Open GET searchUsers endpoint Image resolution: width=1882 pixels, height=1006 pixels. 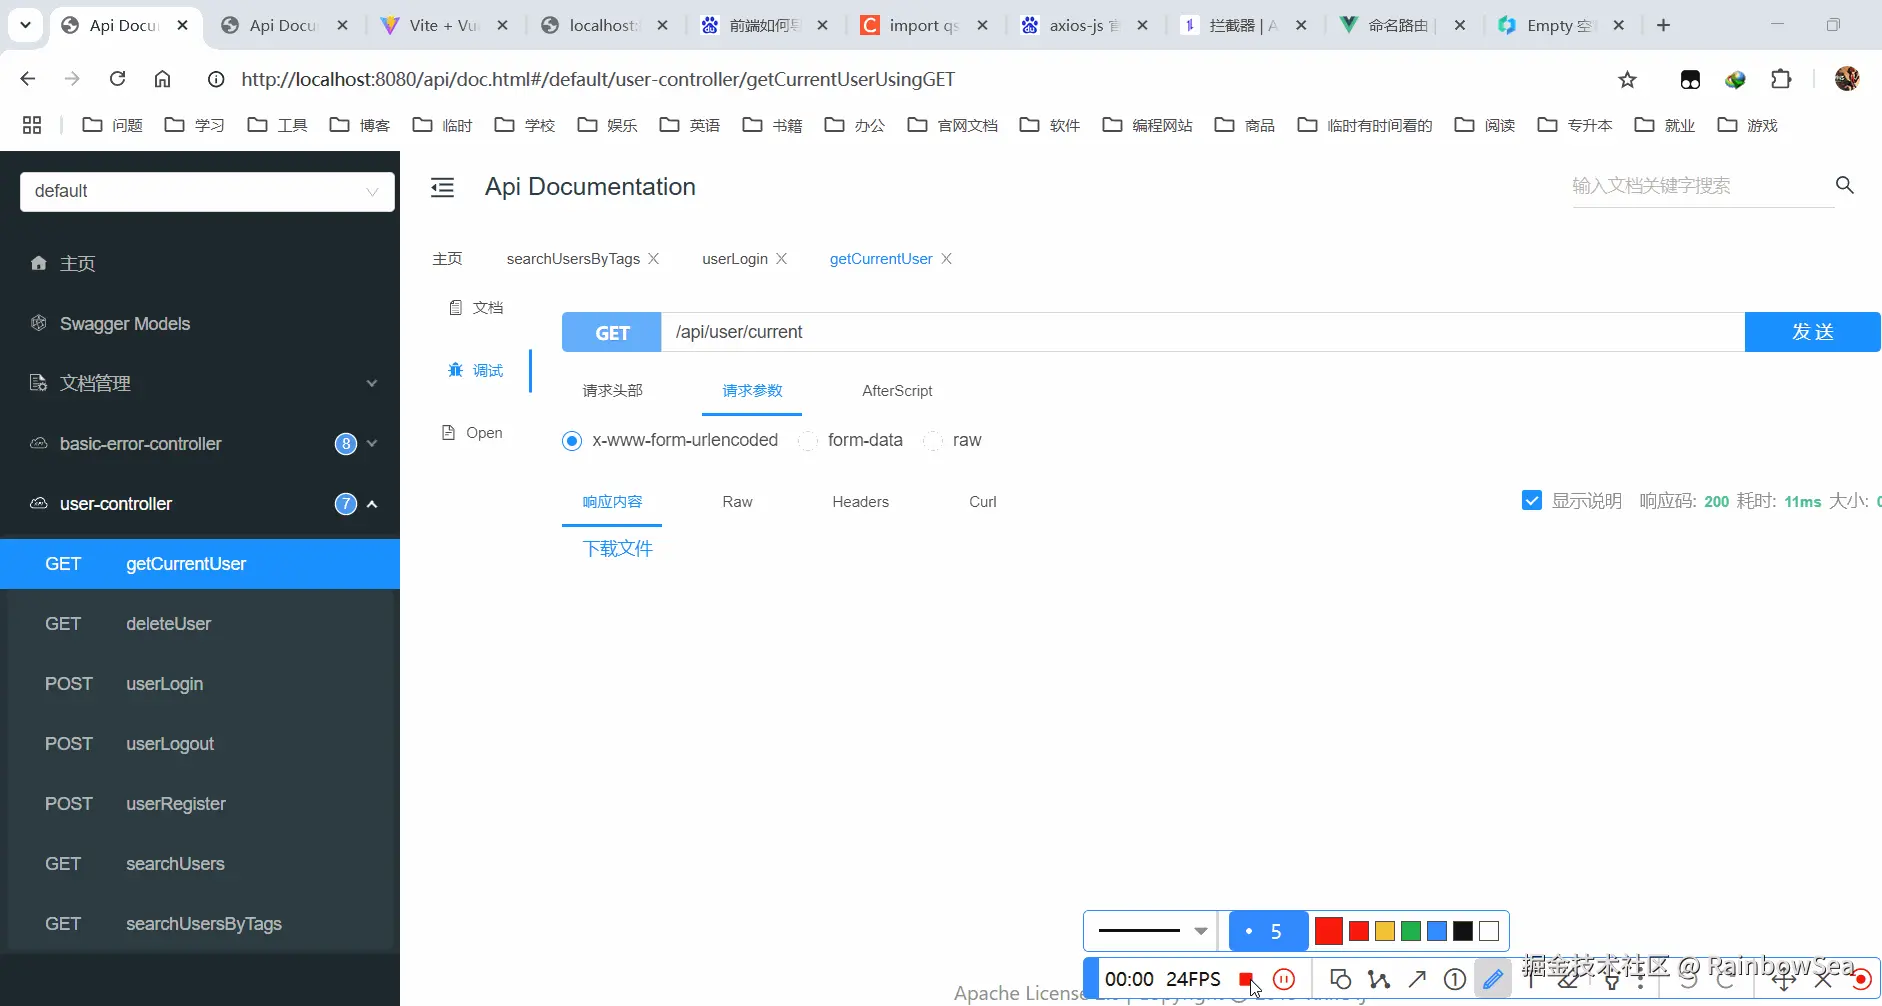[200, 864]
